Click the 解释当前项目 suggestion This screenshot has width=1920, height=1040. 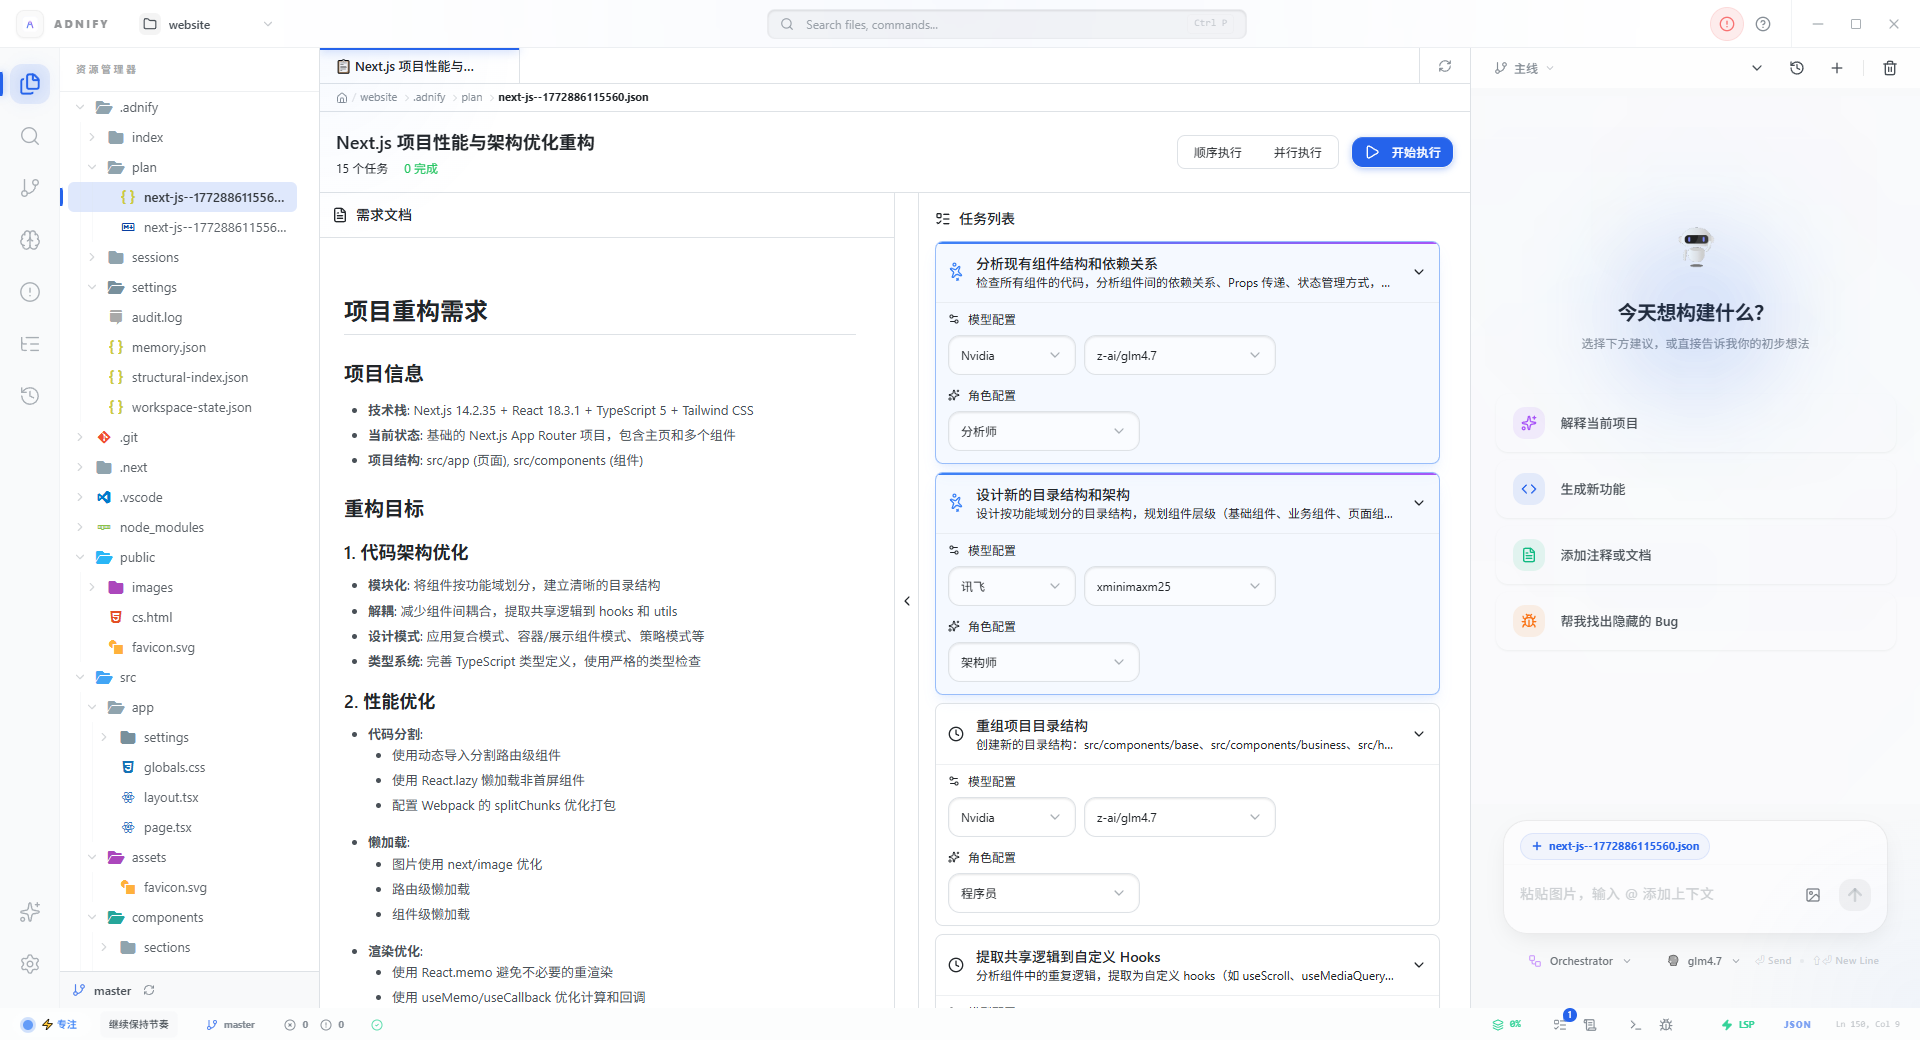click(1694, 422)
